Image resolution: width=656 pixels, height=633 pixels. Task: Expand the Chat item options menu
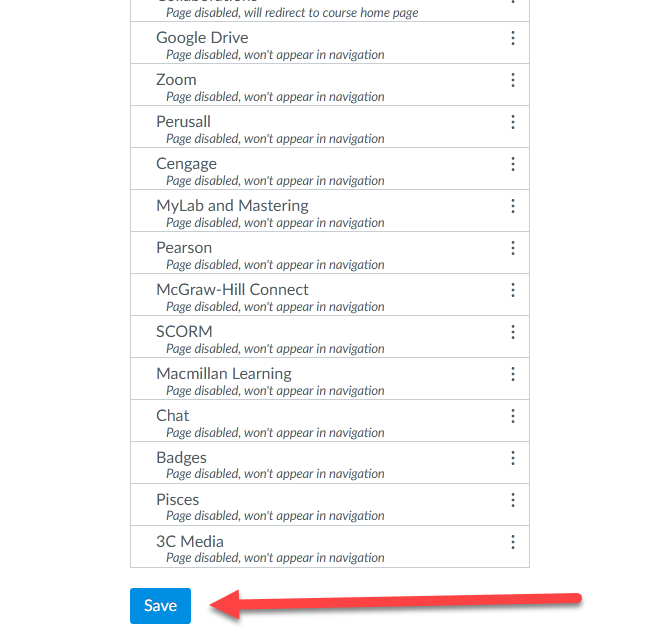513,416
